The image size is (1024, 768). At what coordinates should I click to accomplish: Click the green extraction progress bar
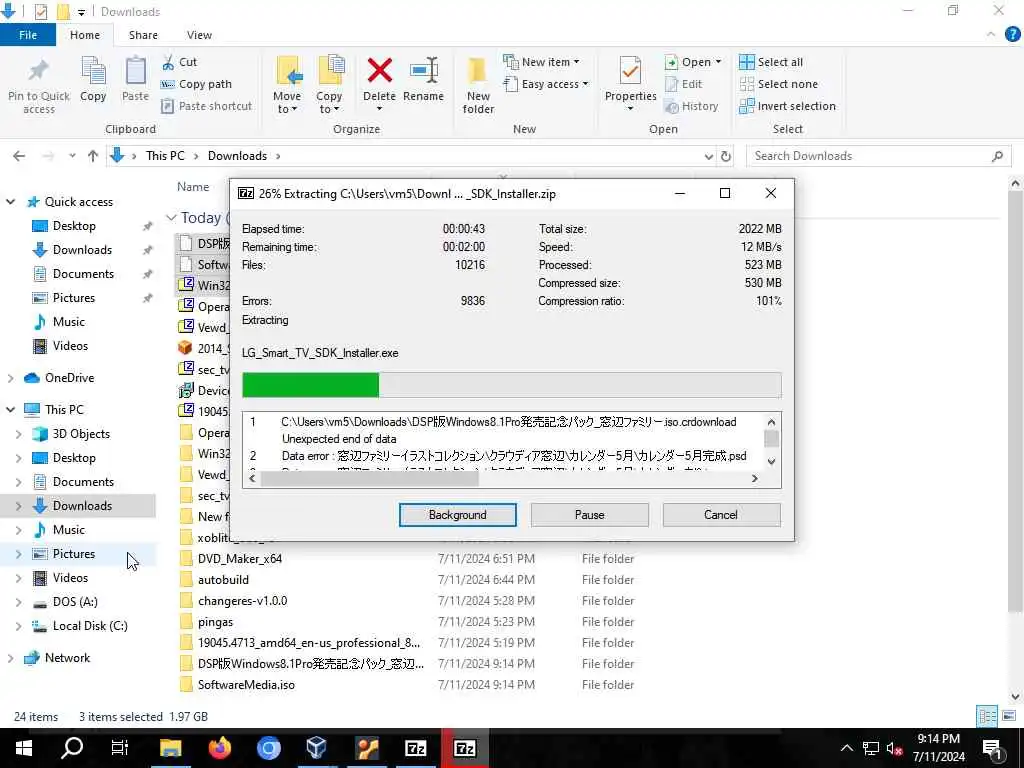310,385
